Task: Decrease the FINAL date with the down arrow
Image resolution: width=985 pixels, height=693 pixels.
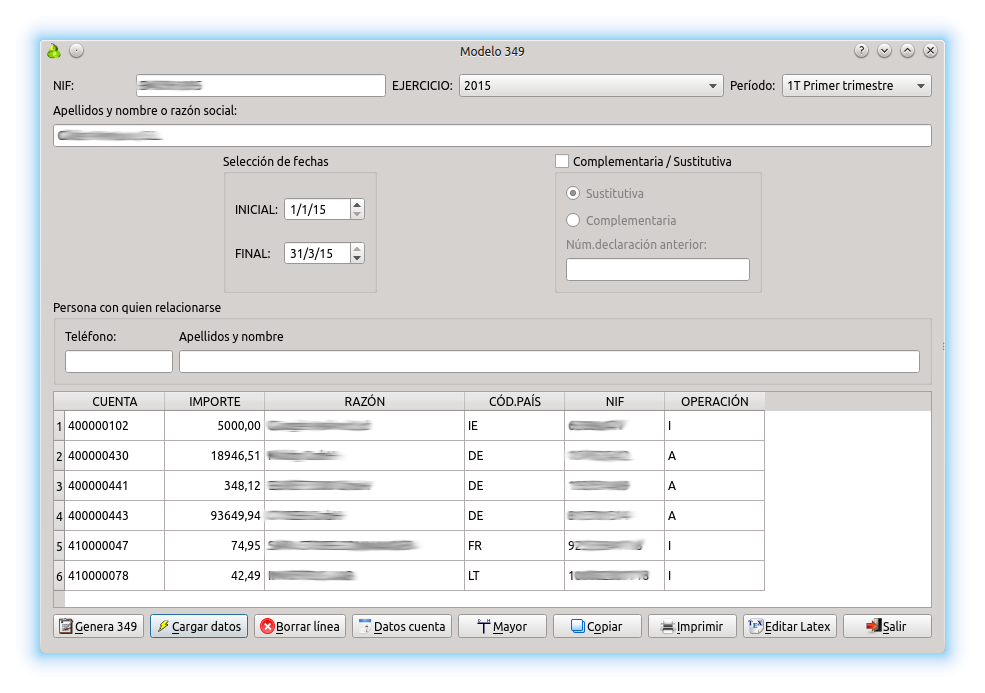Action: 357,258
